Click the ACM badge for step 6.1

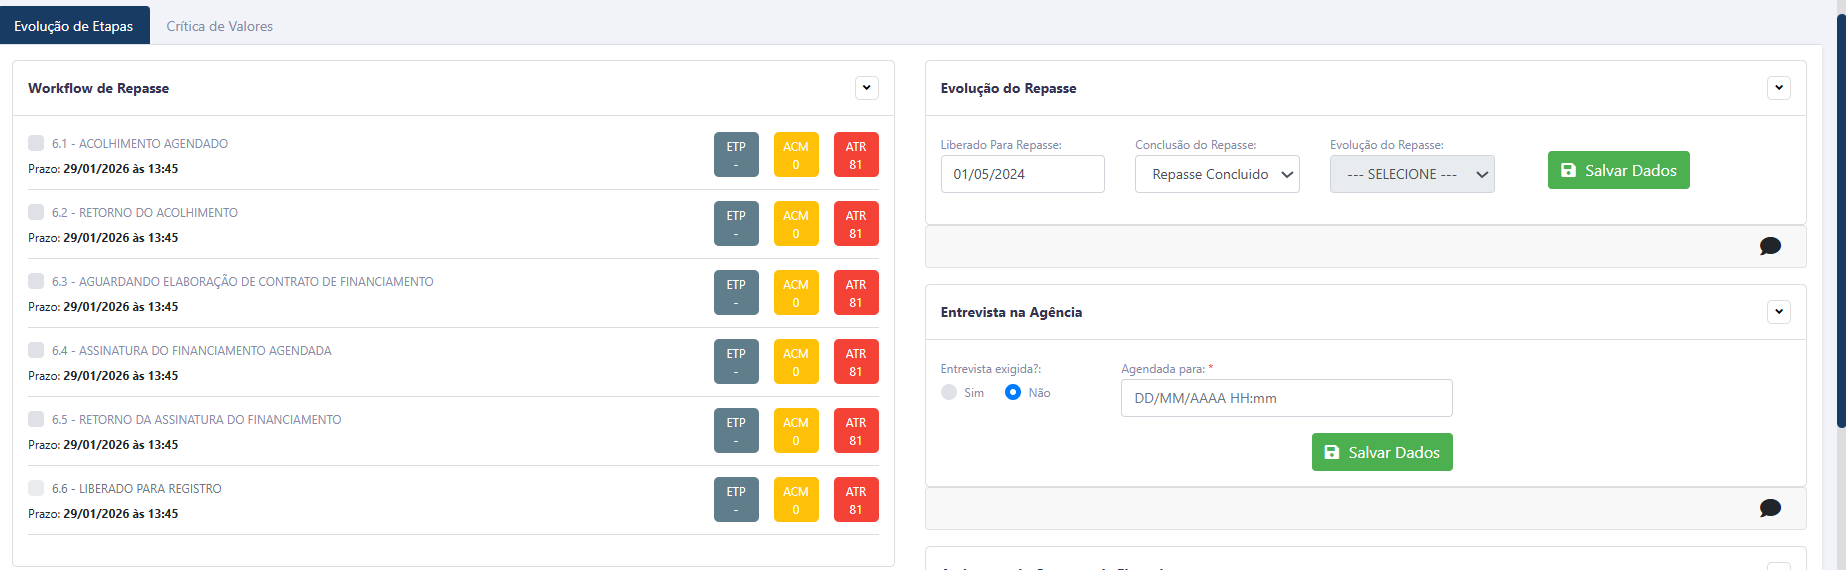point(796,155)
